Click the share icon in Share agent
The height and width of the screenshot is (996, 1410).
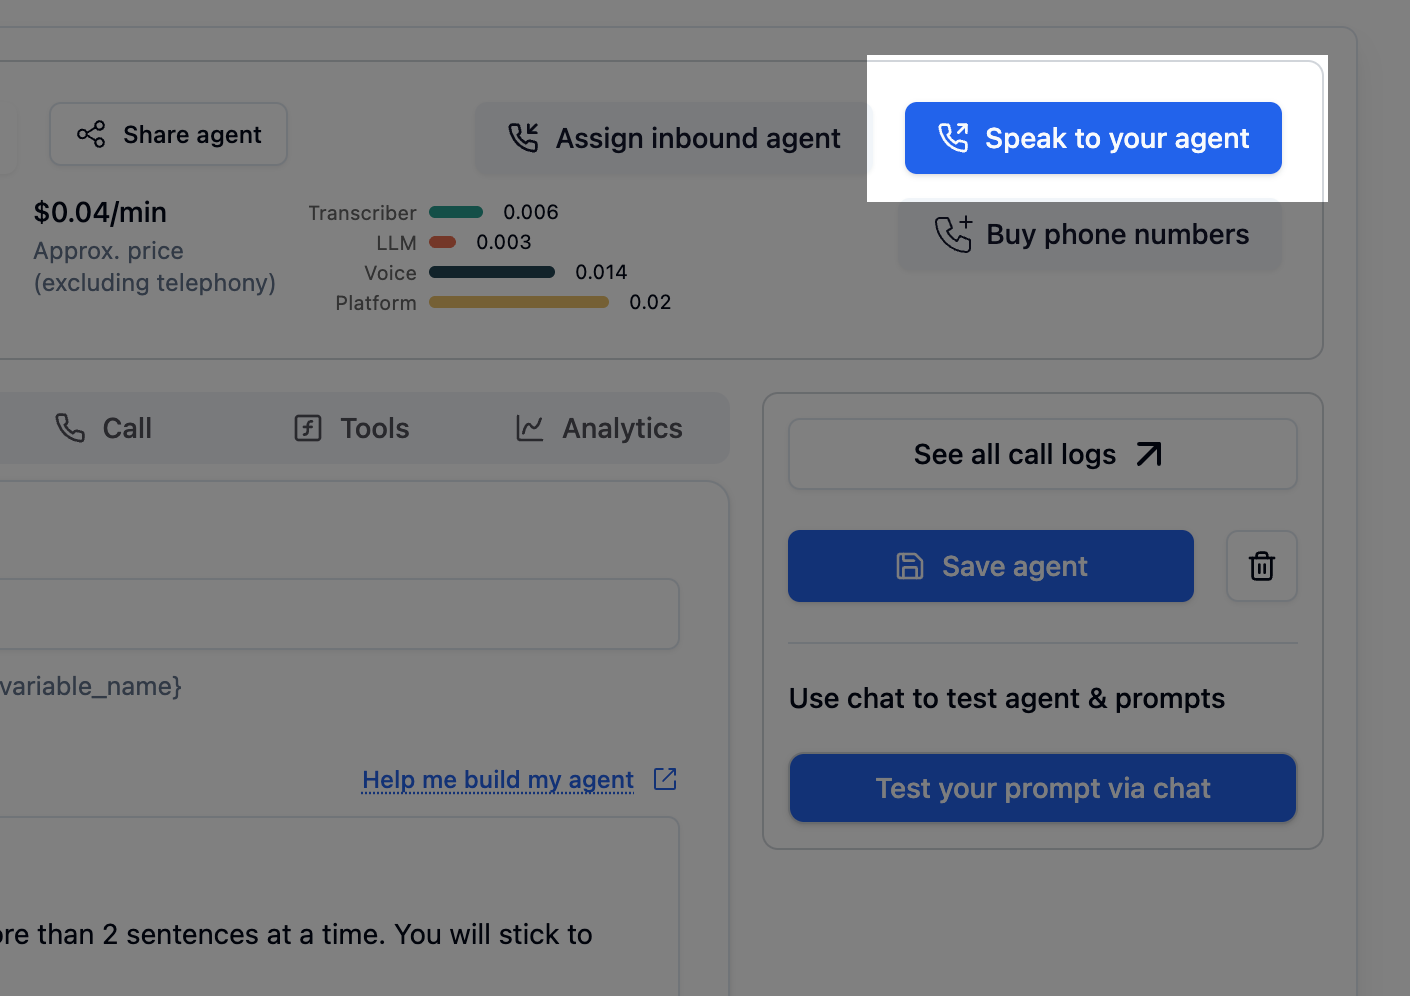[91, 134]
